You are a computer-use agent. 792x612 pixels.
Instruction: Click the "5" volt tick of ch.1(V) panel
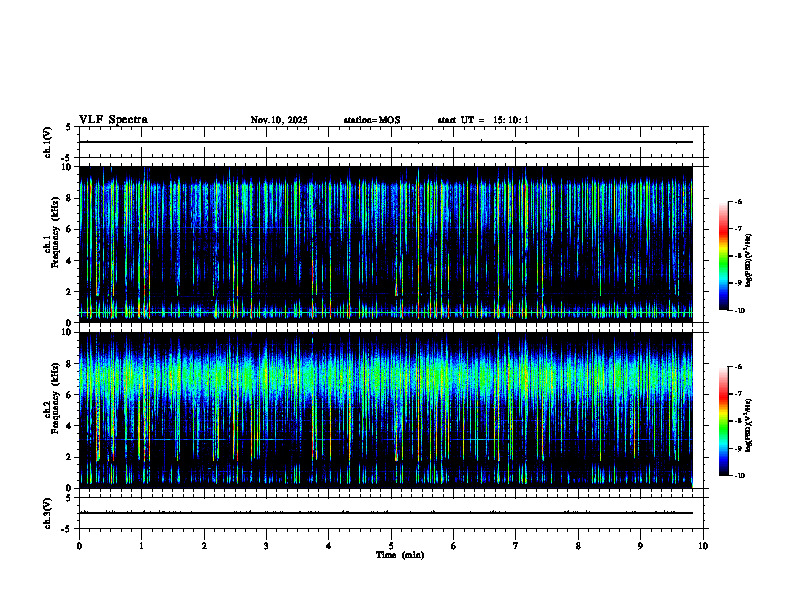(68, 128)
